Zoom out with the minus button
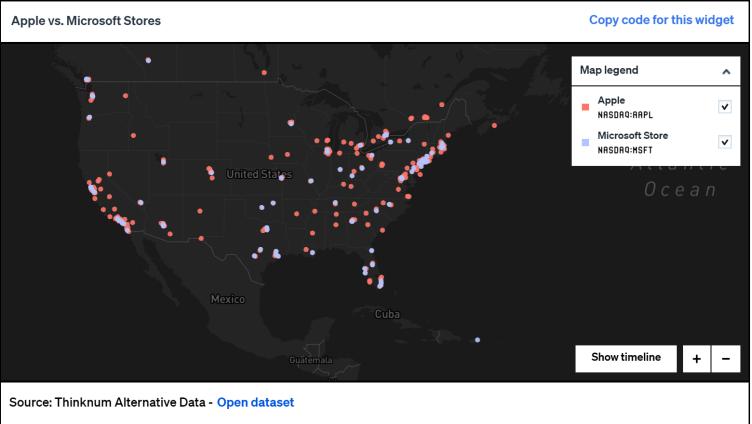Viewport: 752px width, 424px height. coord(726,359)
